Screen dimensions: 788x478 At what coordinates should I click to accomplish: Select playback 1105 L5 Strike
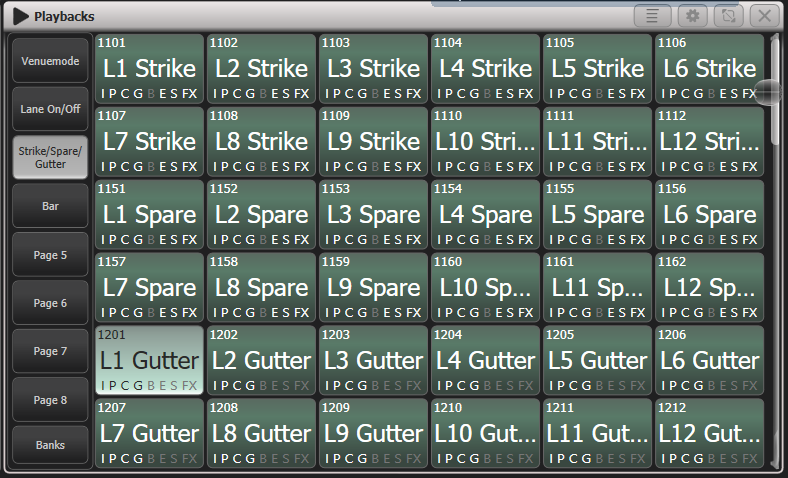pos(598,69)
